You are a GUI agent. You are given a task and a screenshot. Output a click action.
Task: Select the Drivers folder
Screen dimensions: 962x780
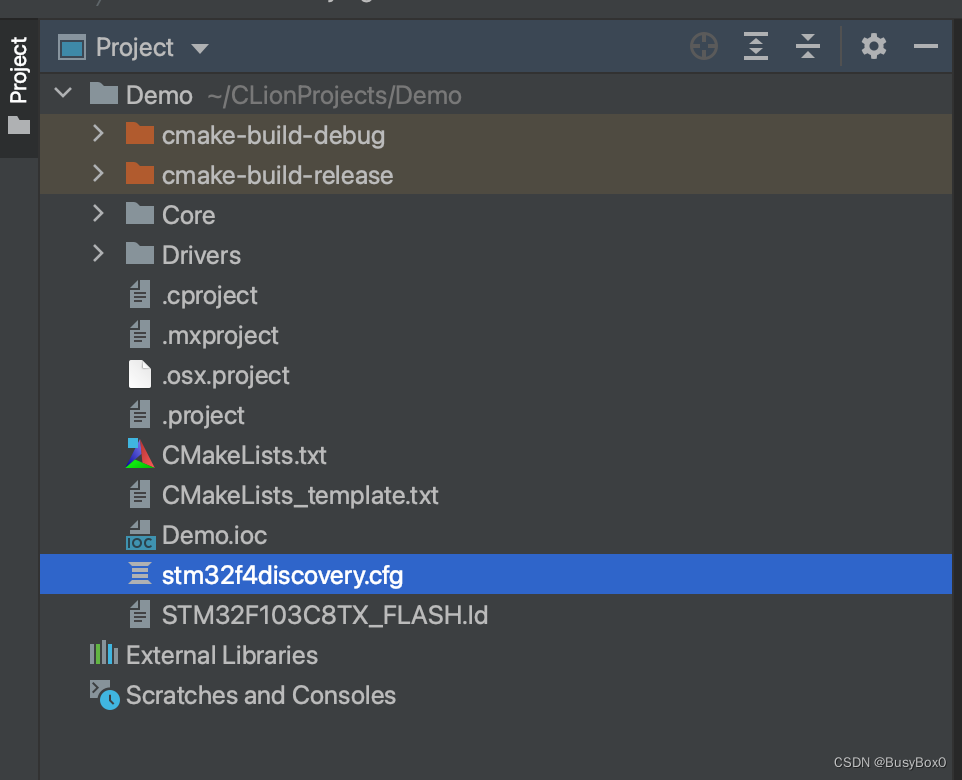pyautogui.click(x=496, y=254)
